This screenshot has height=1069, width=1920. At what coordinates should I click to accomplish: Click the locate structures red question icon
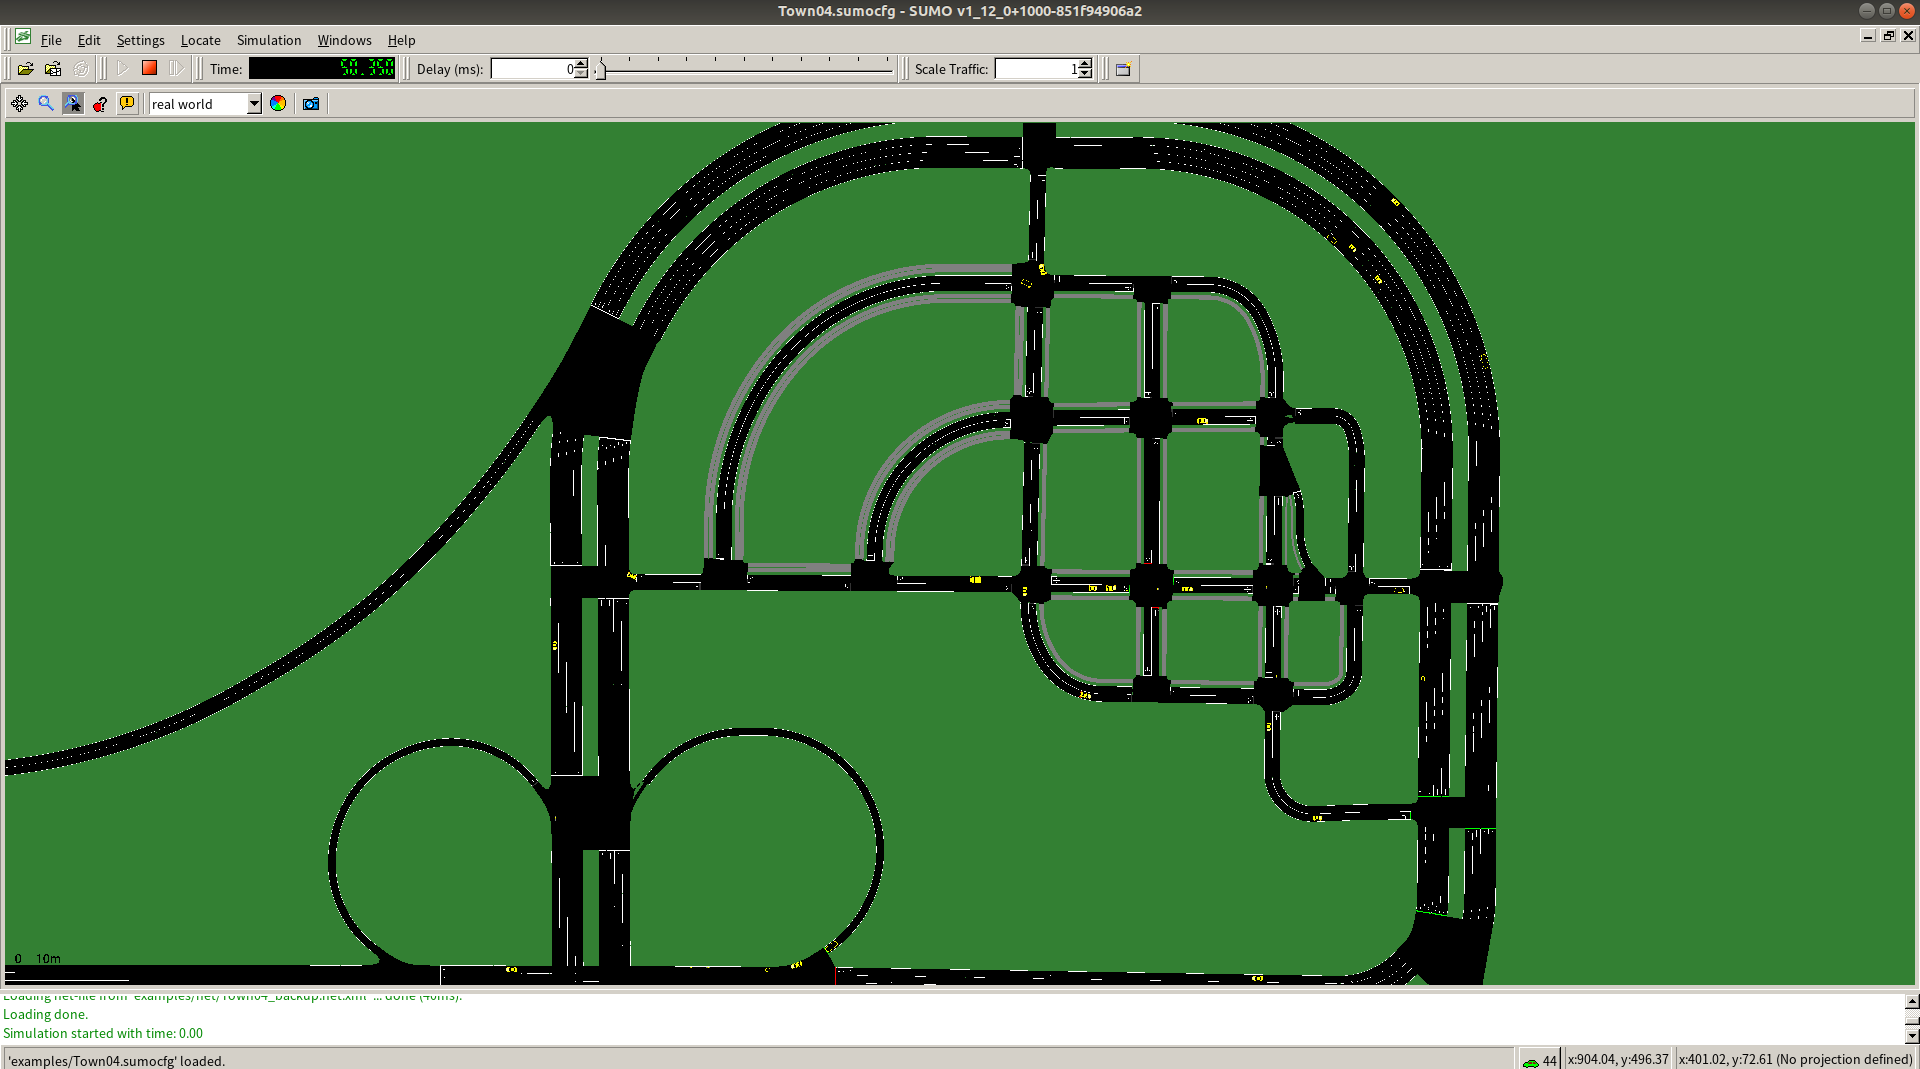(x=100, y=104)
